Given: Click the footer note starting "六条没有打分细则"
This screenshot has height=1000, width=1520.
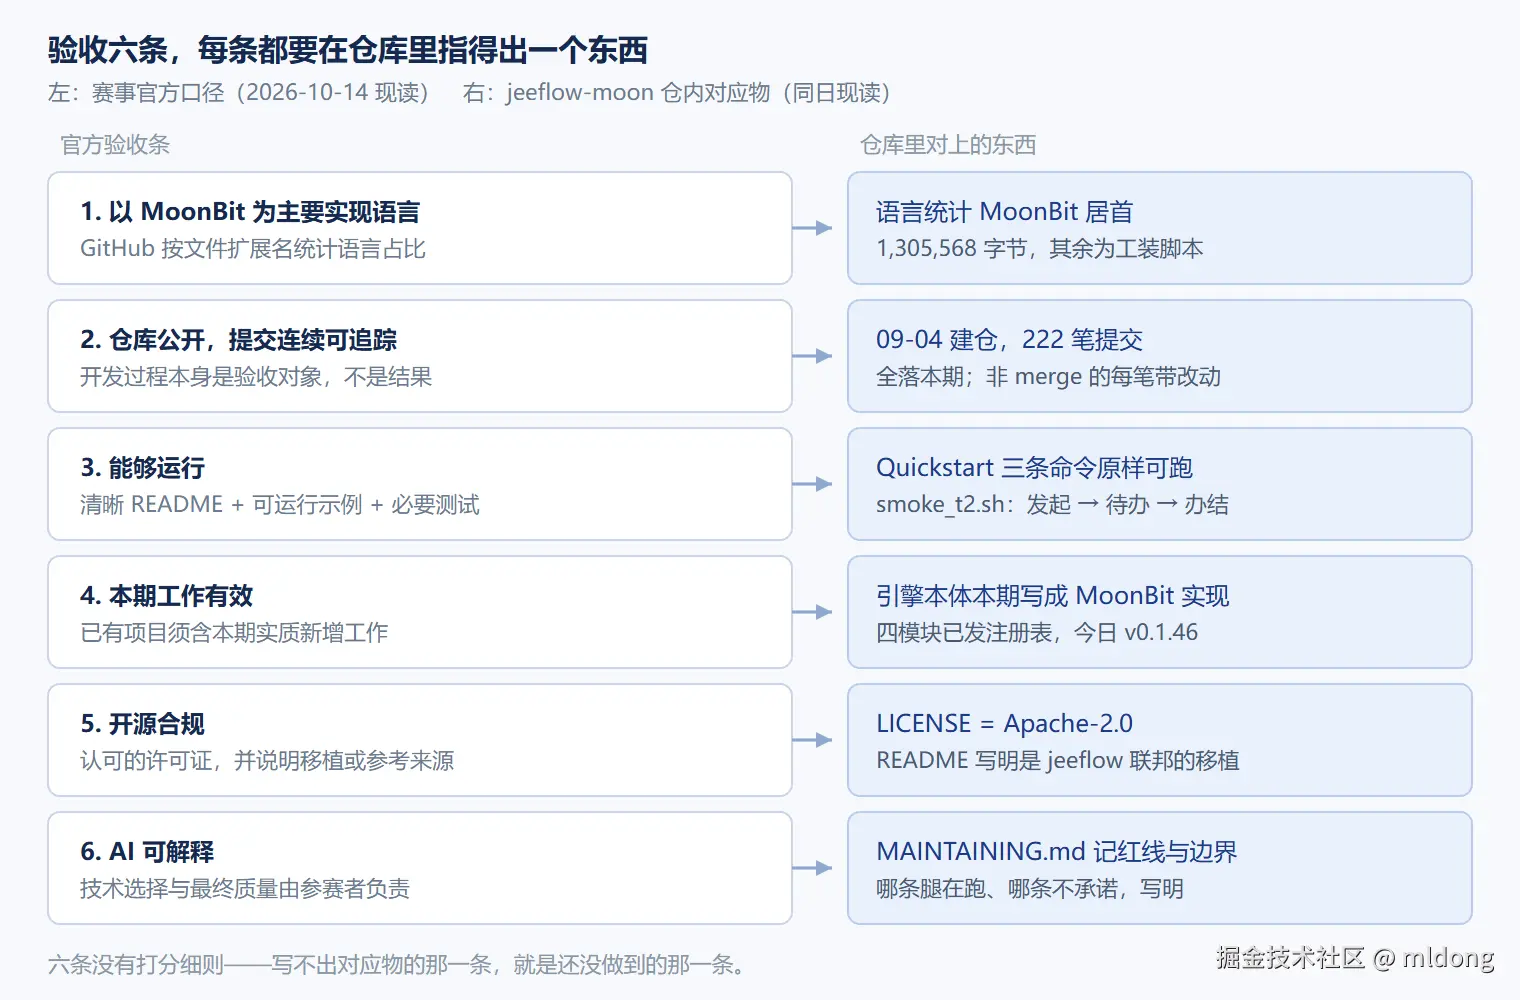Looking at the screenshot, I should [x=397, y=965].
